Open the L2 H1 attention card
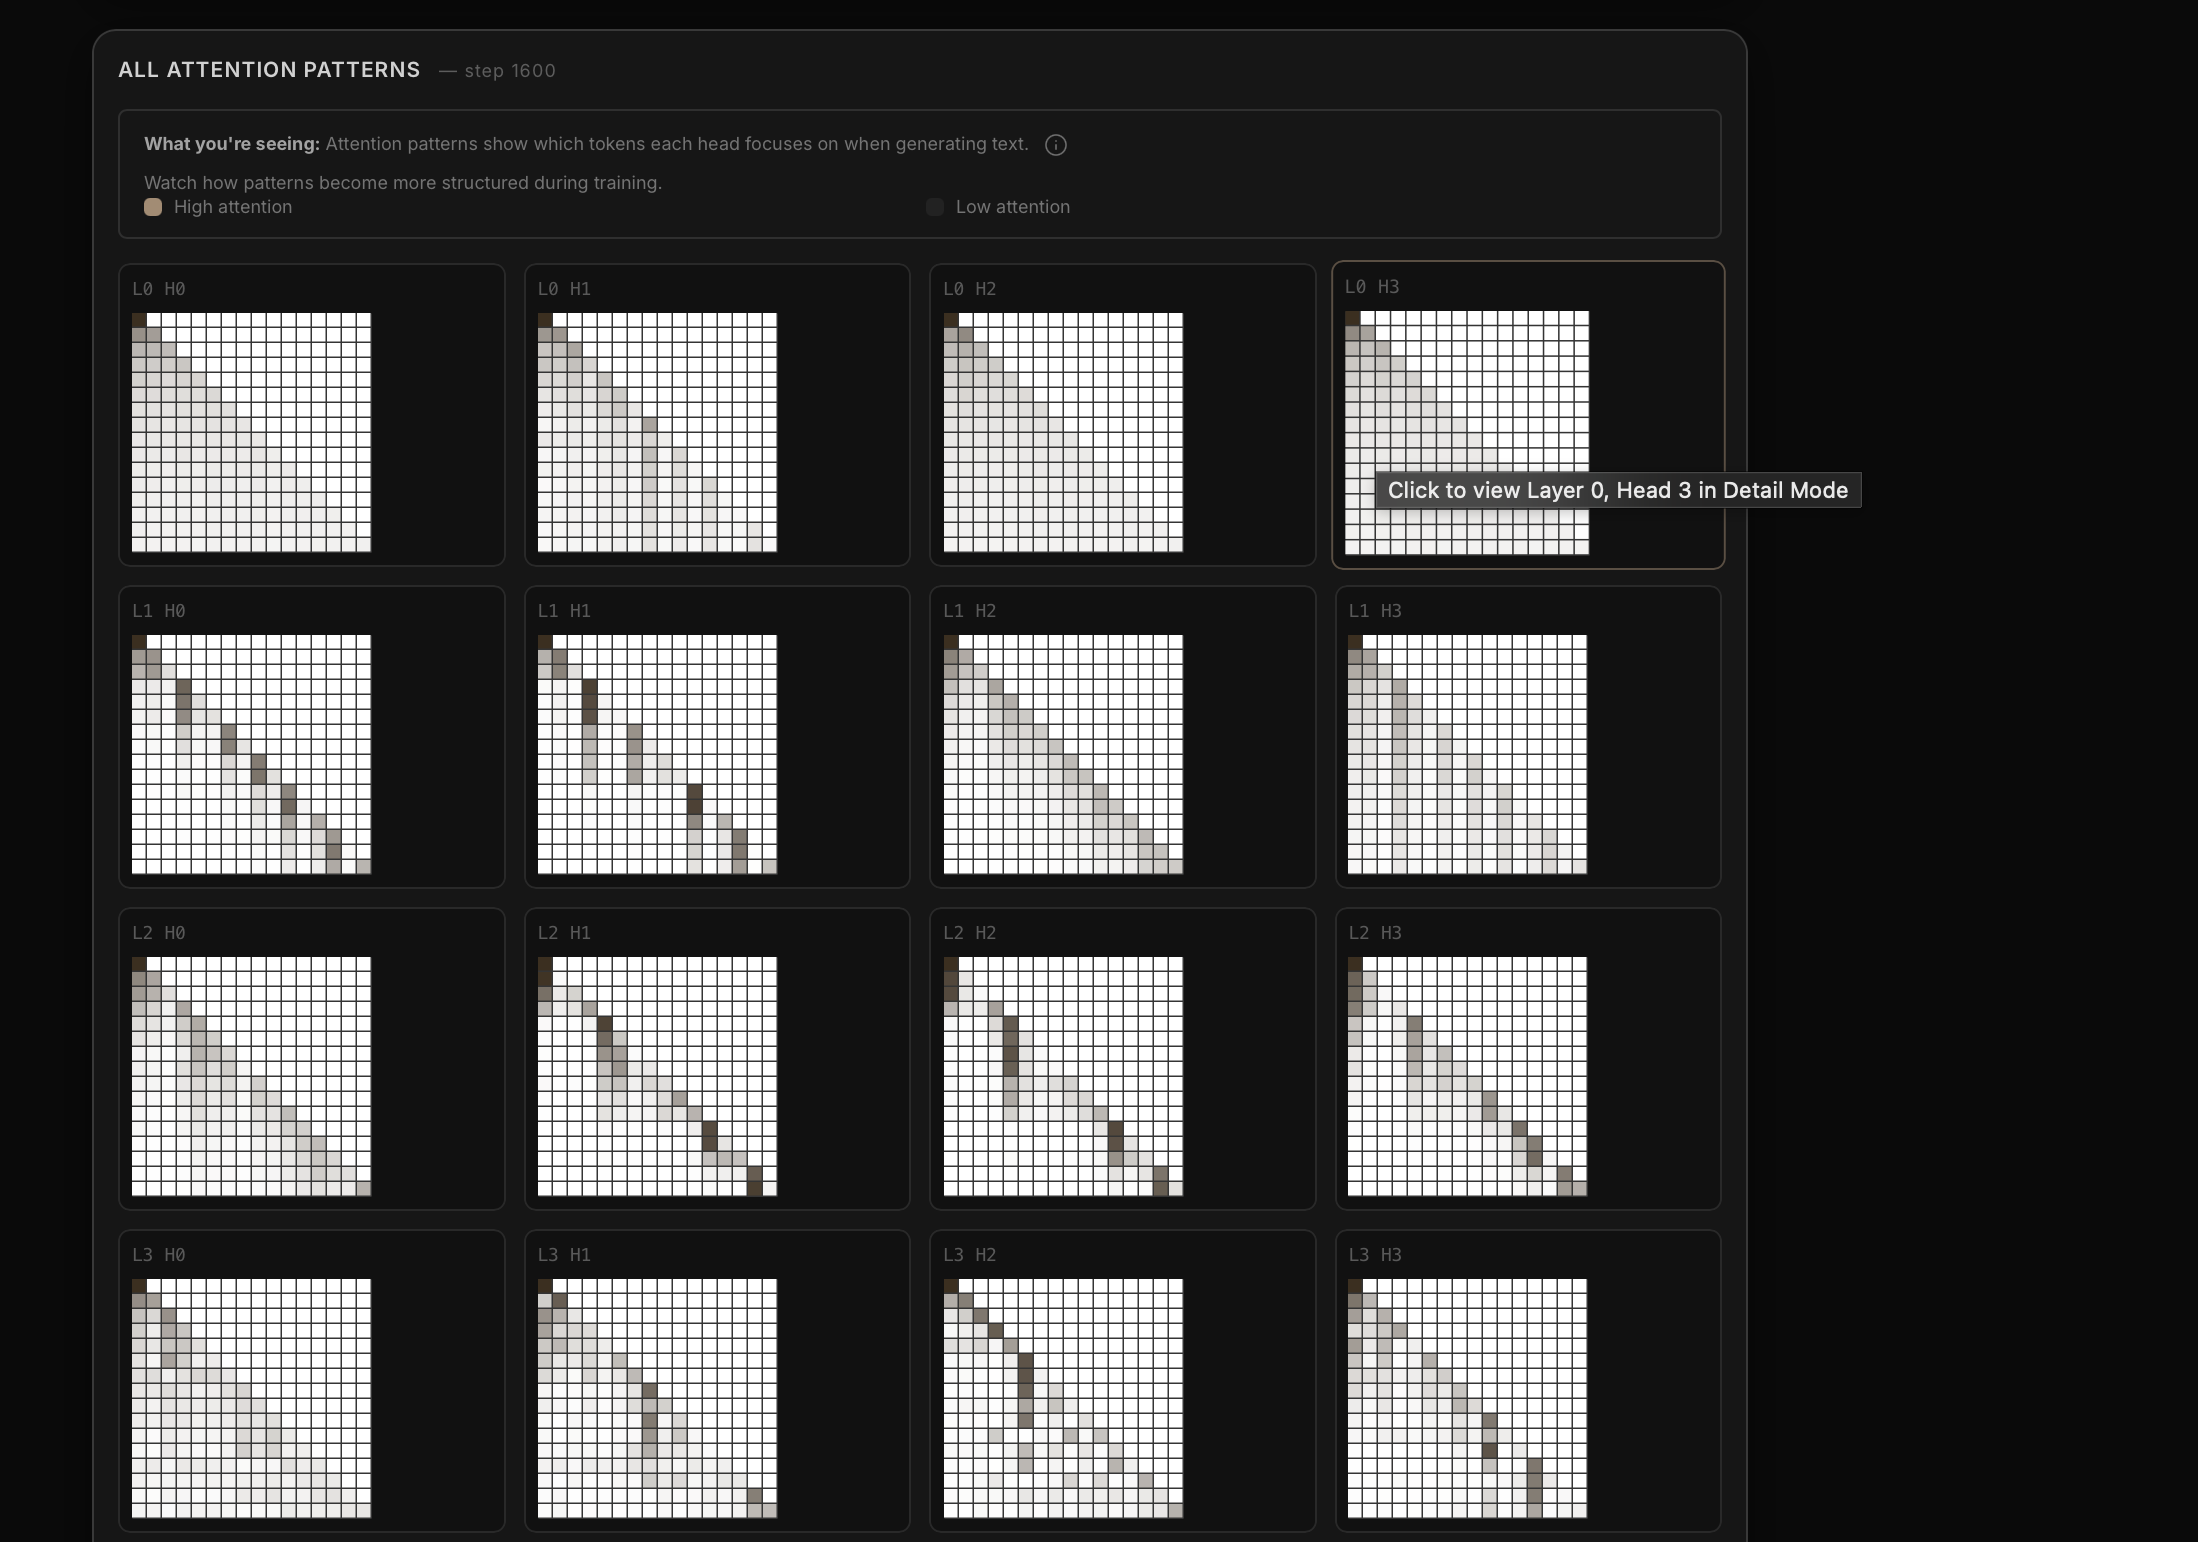Viewport: 2198px width, 1542px height. coord(657,1076)
